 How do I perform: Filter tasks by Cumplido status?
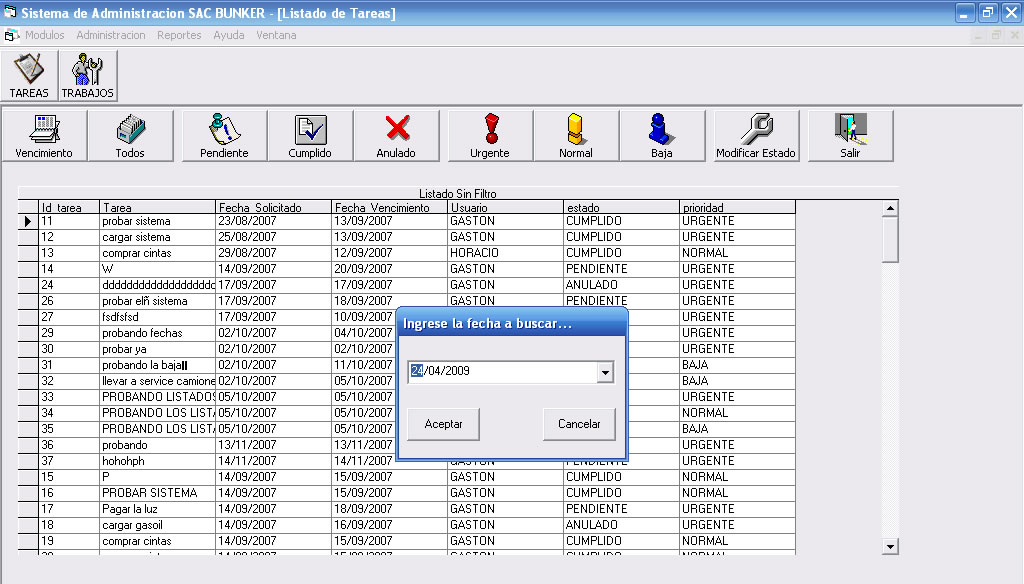[310, 136]
